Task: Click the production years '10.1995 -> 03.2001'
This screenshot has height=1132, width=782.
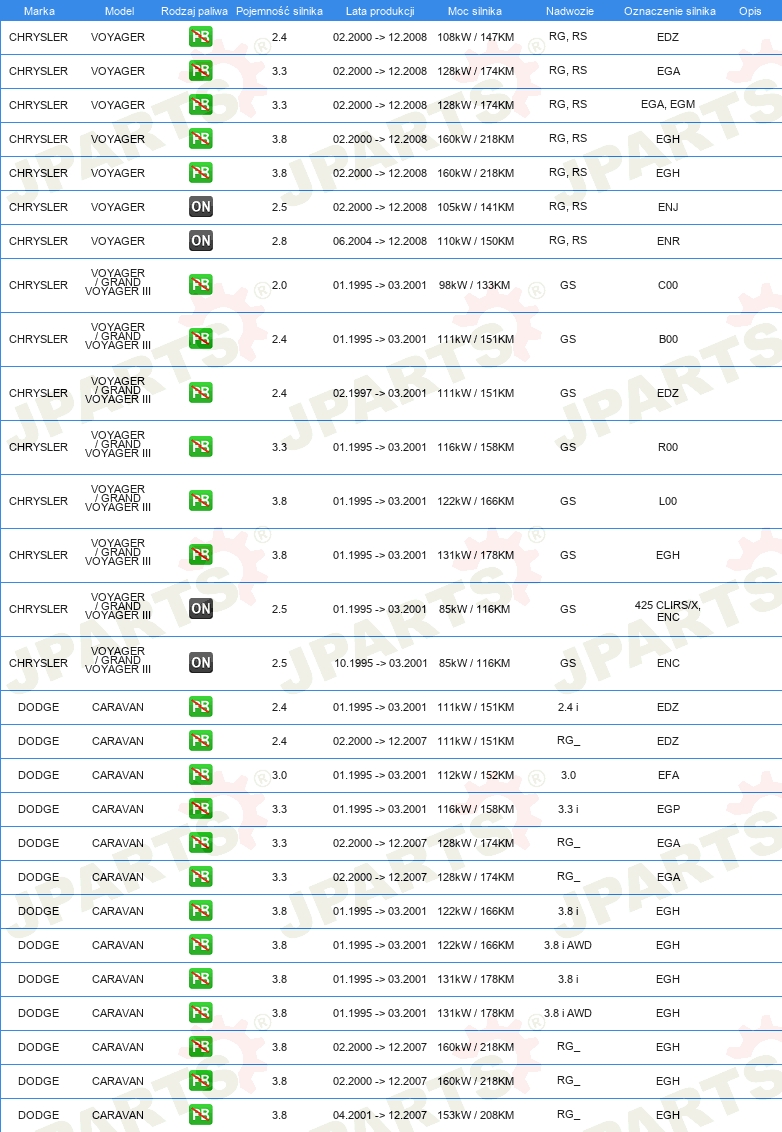Action: 381,663
